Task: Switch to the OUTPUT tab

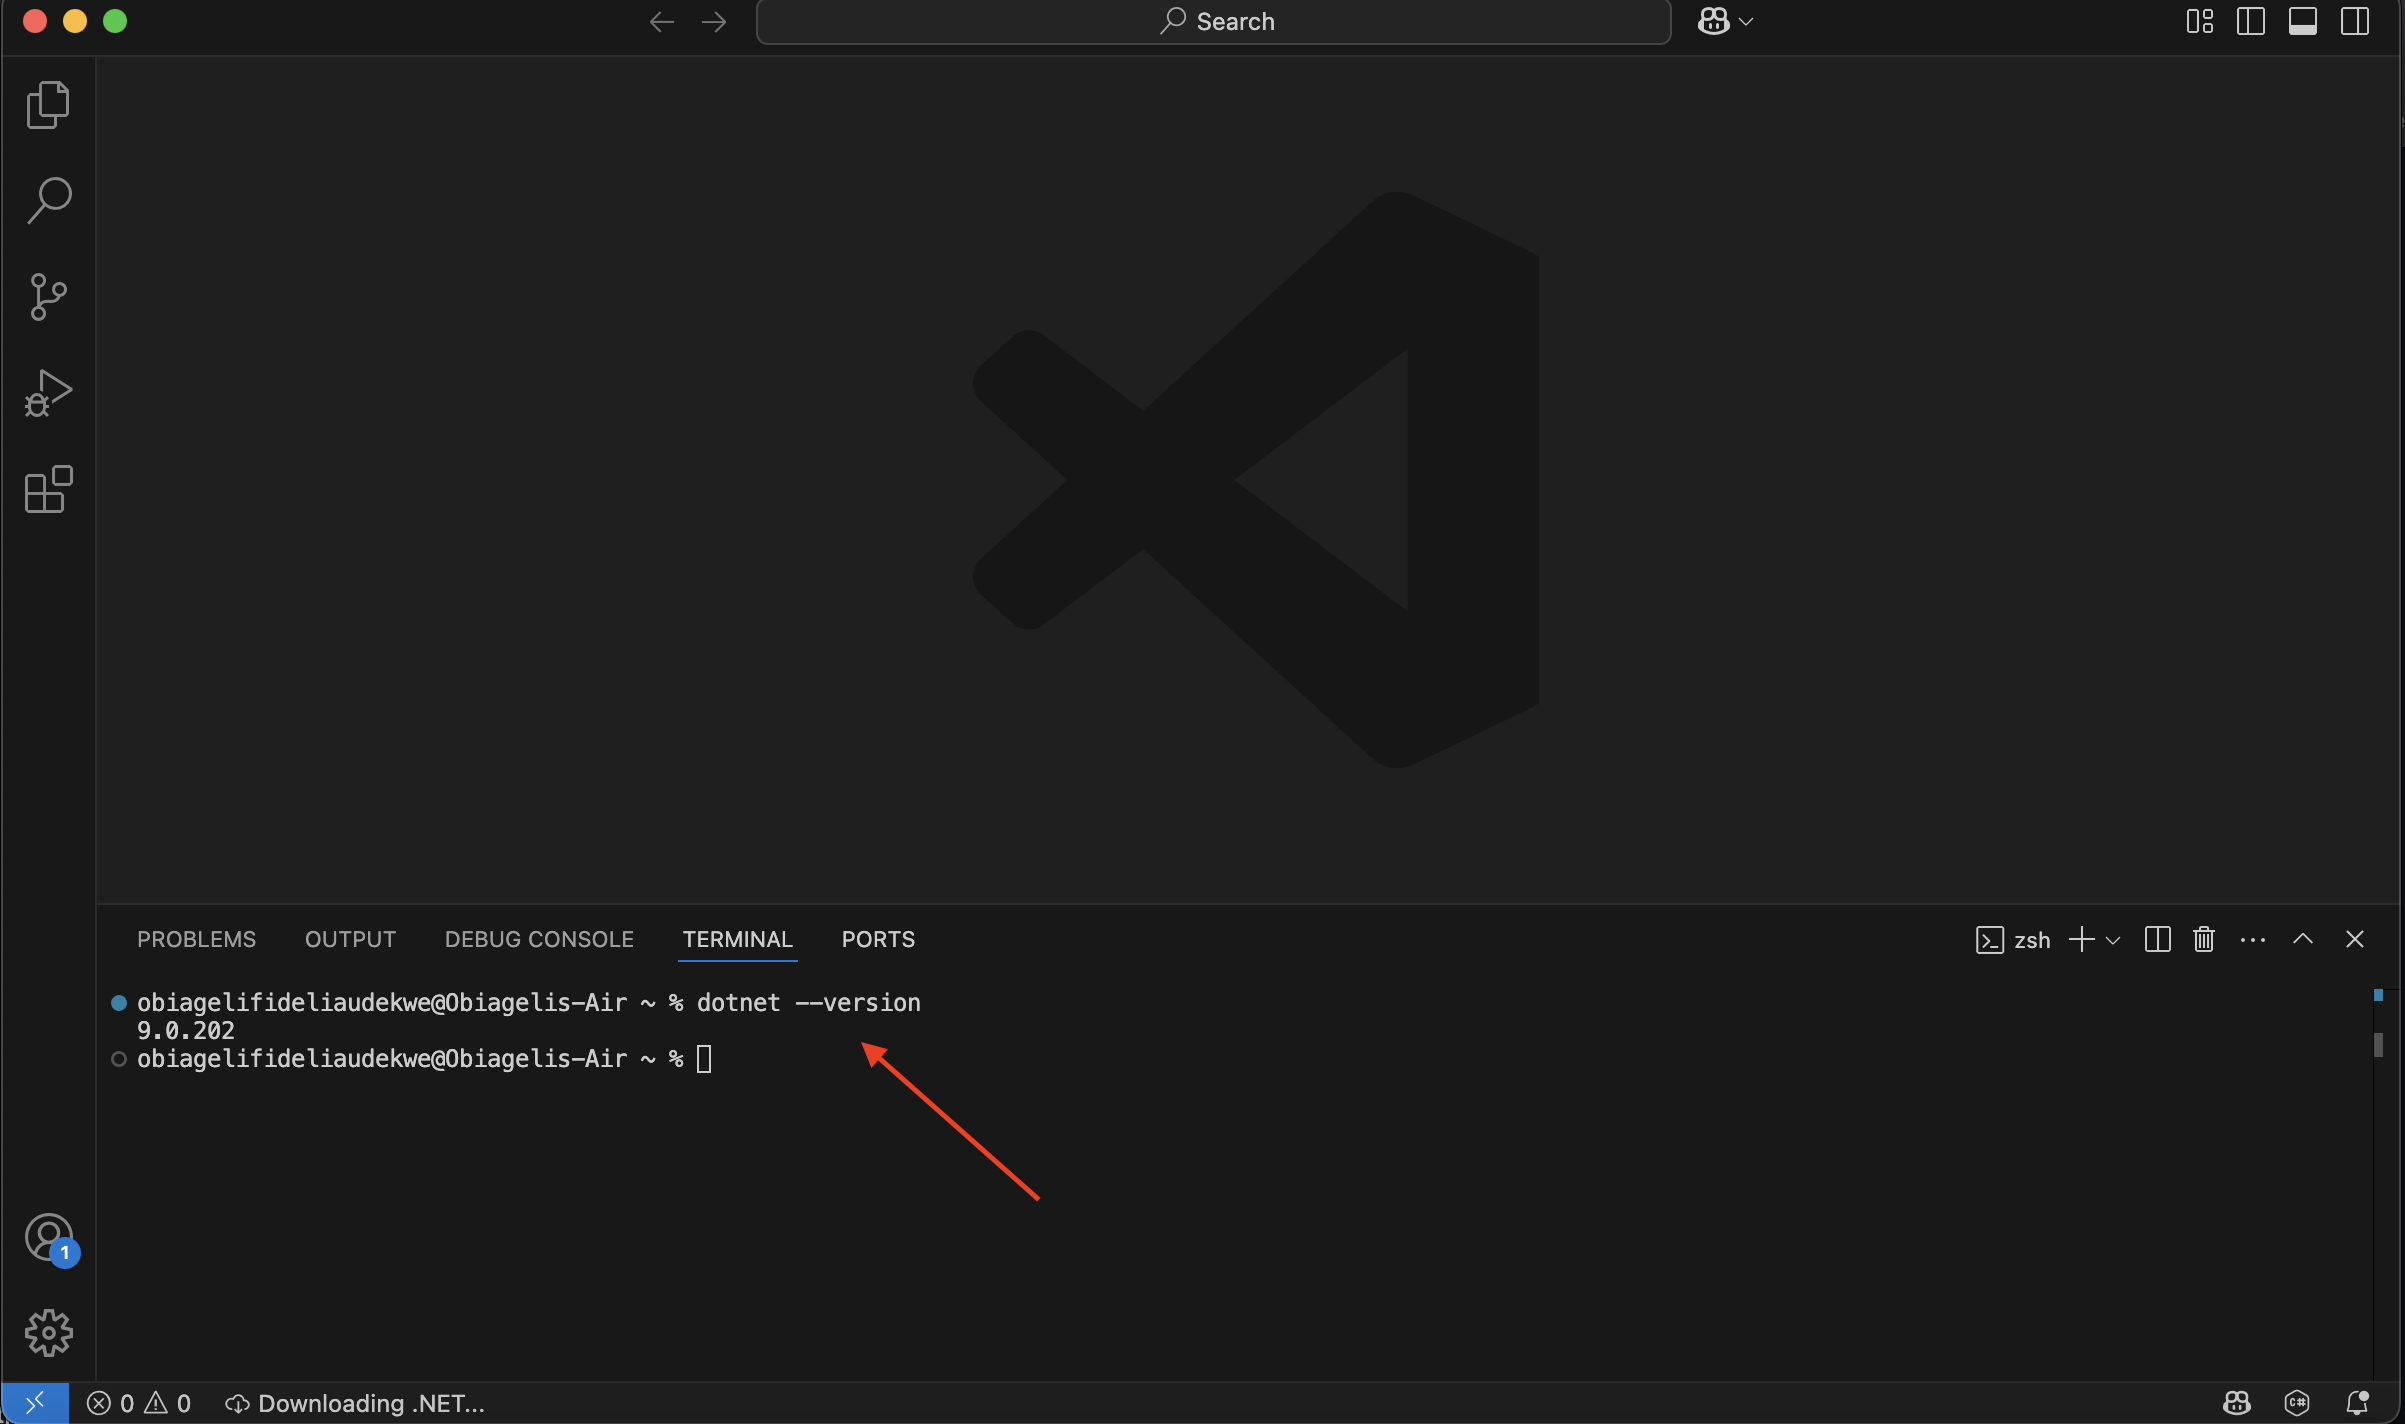Action: tap(350, 939)
